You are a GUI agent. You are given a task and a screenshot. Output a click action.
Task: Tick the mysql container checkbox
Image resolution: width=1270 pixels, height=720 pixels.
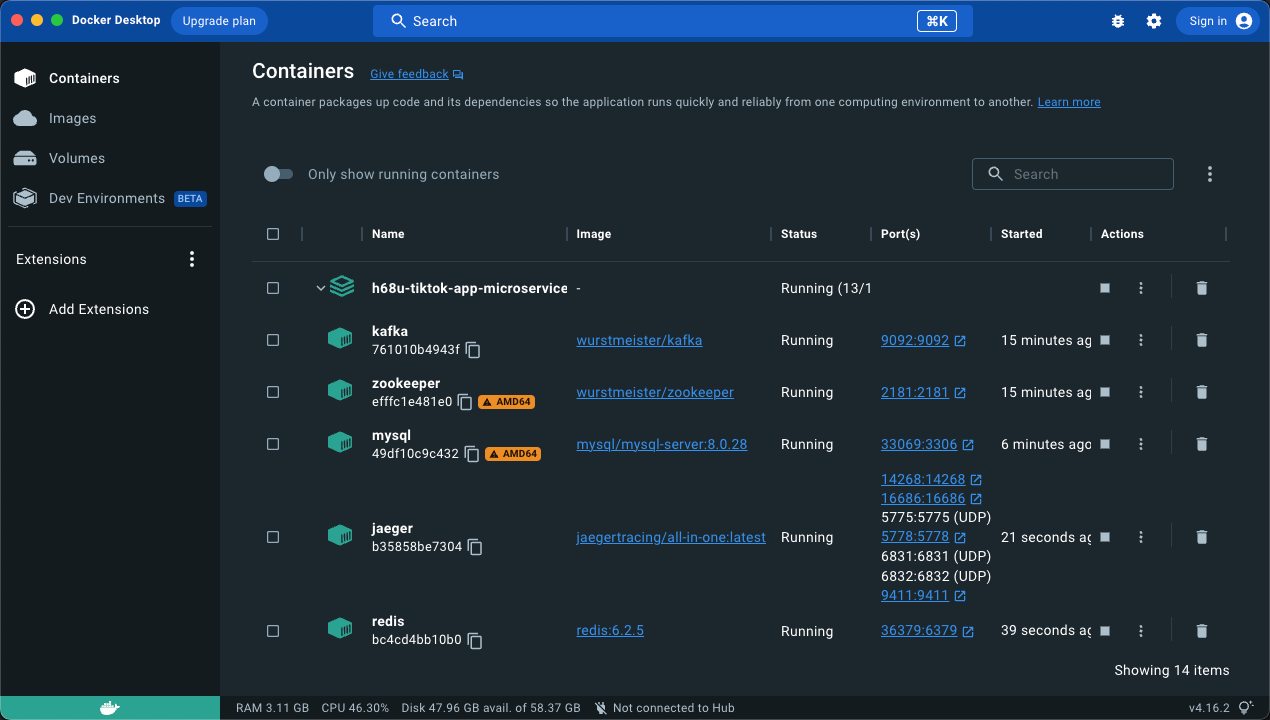(273, 444)
